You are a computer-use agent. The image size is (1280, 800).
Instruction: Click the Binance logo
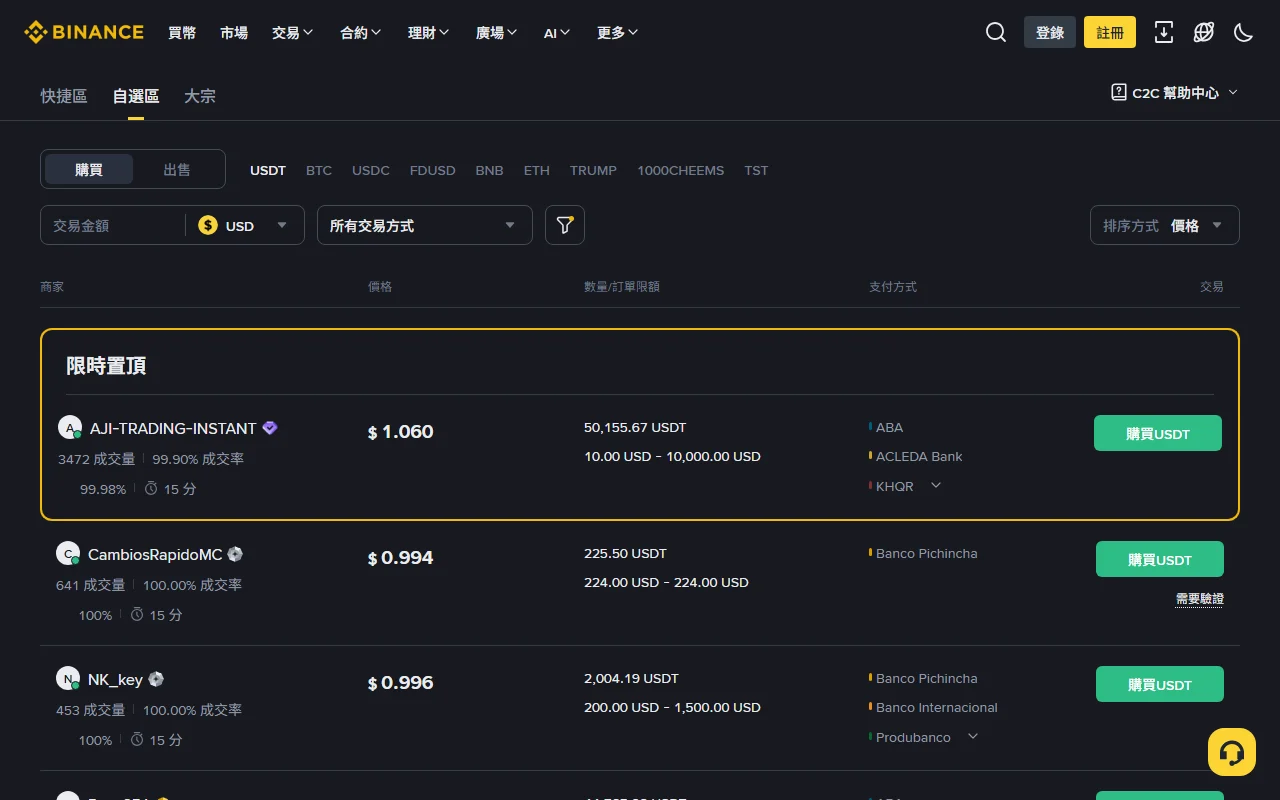click(84, 32)
